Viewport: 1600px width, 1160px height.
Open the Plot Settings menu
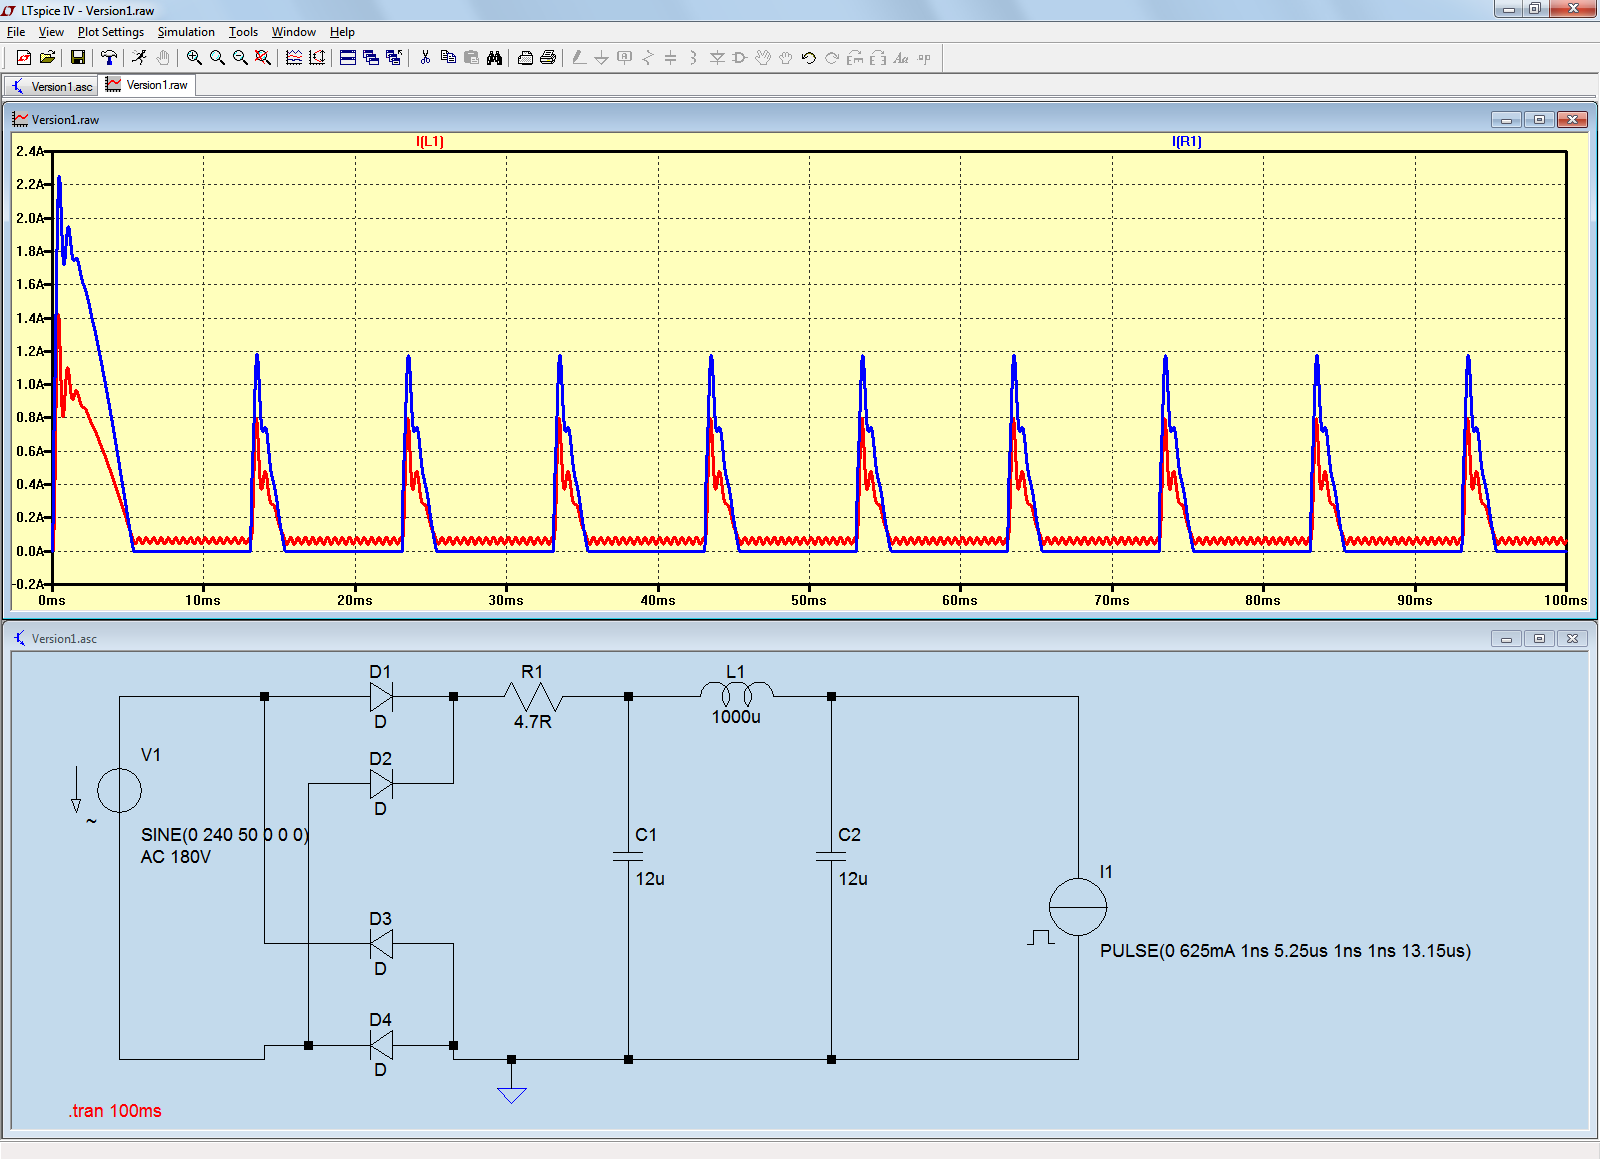(x=110, y=32)
